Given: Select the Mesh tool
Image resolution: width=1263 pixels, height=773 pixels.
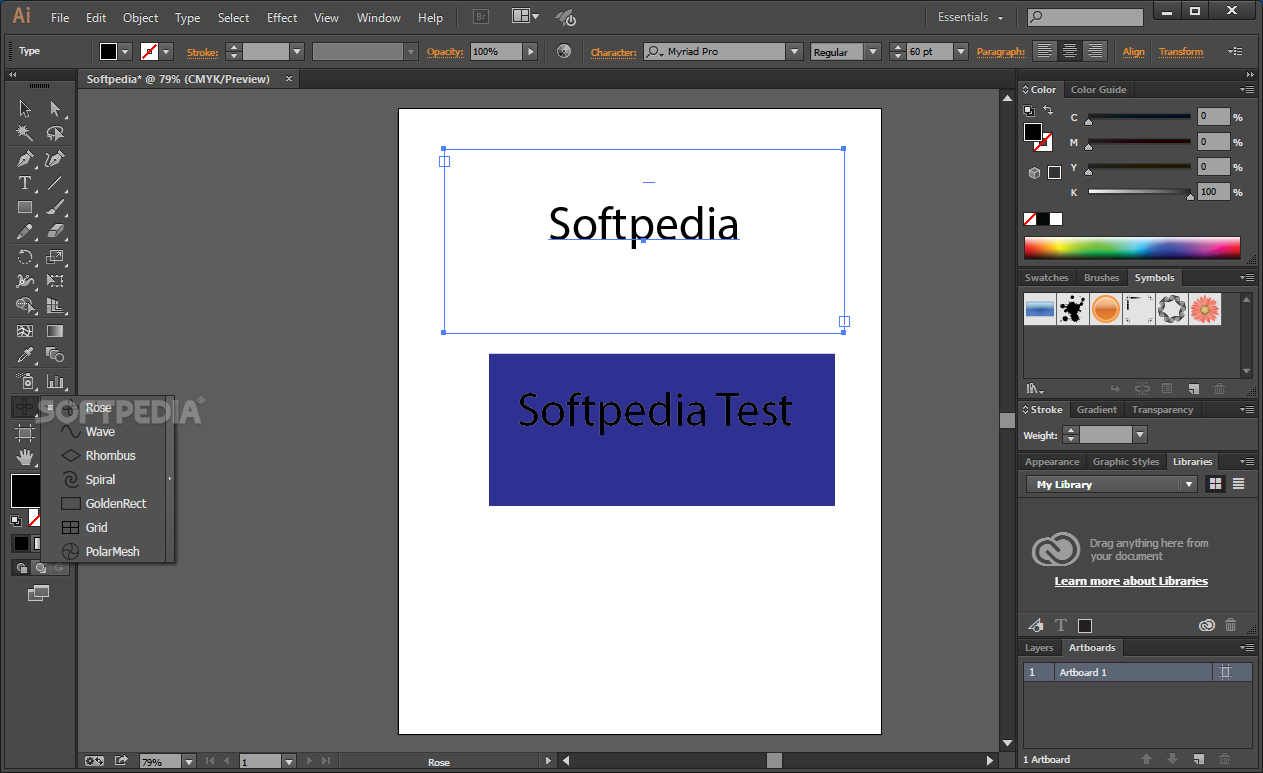Looking at the screenshot, I should [x=25, y=331].
